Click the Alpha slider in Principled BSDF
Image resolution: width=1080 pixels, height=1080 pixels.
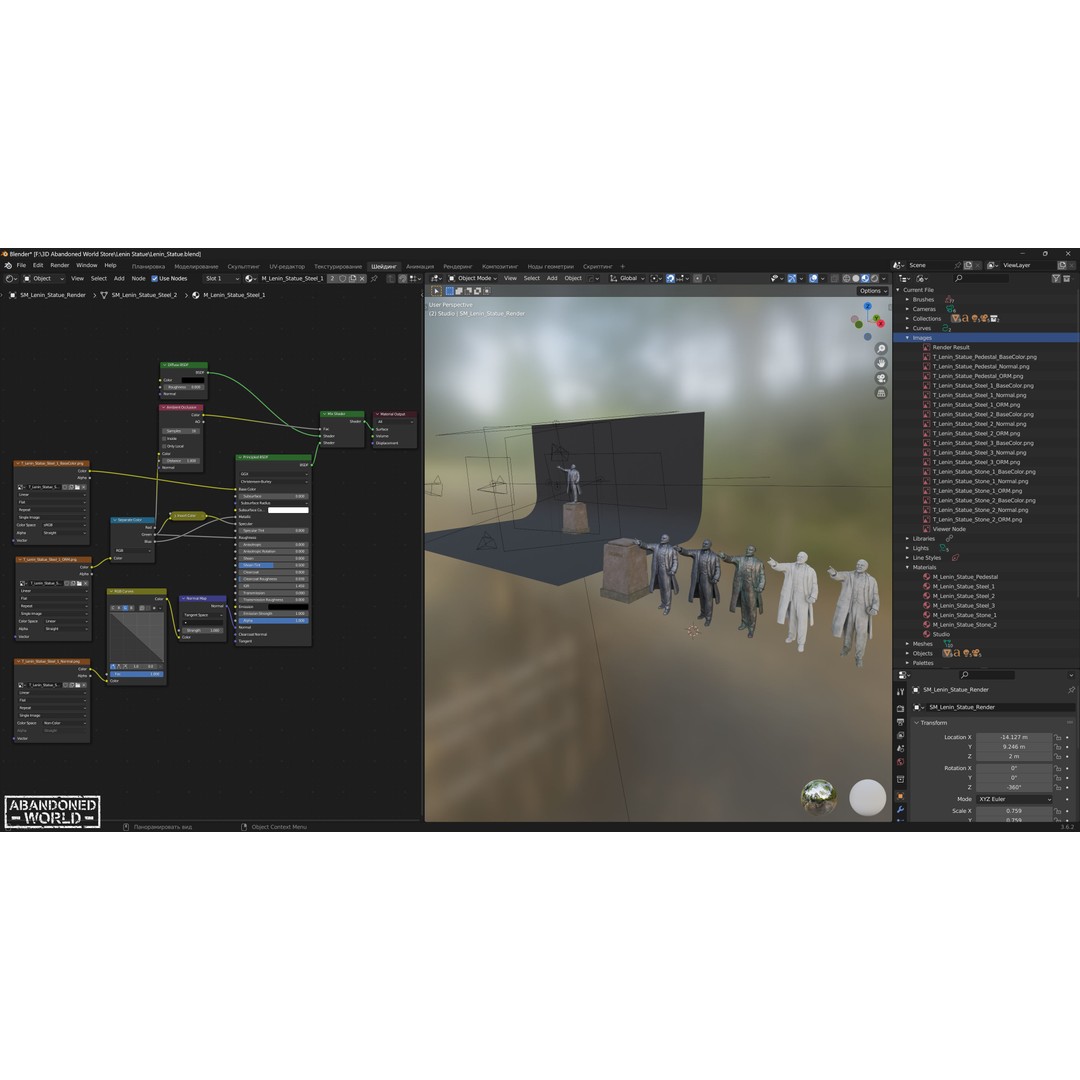pos(273,621)
